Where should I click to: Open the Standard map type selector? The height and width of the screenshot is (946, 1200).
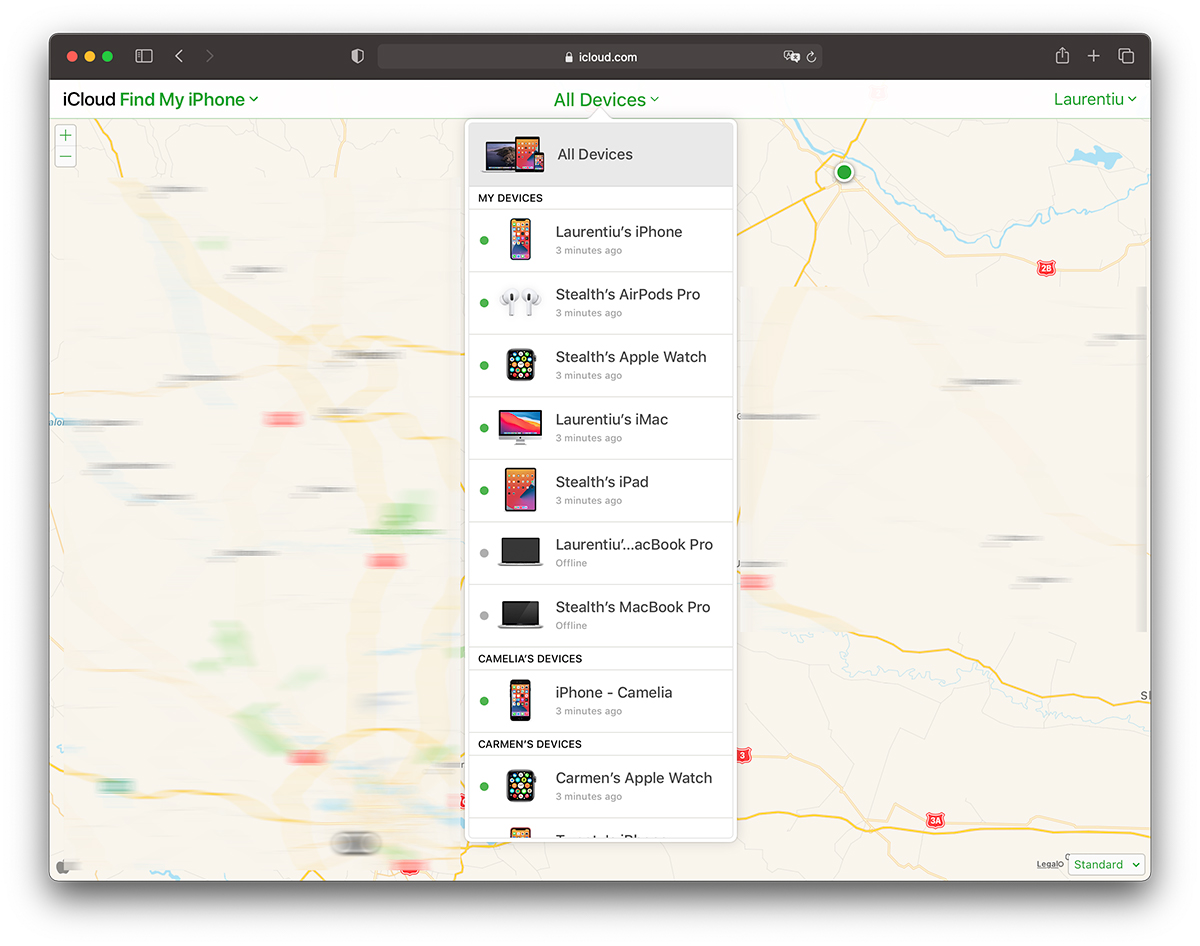tap(1106, 865)
